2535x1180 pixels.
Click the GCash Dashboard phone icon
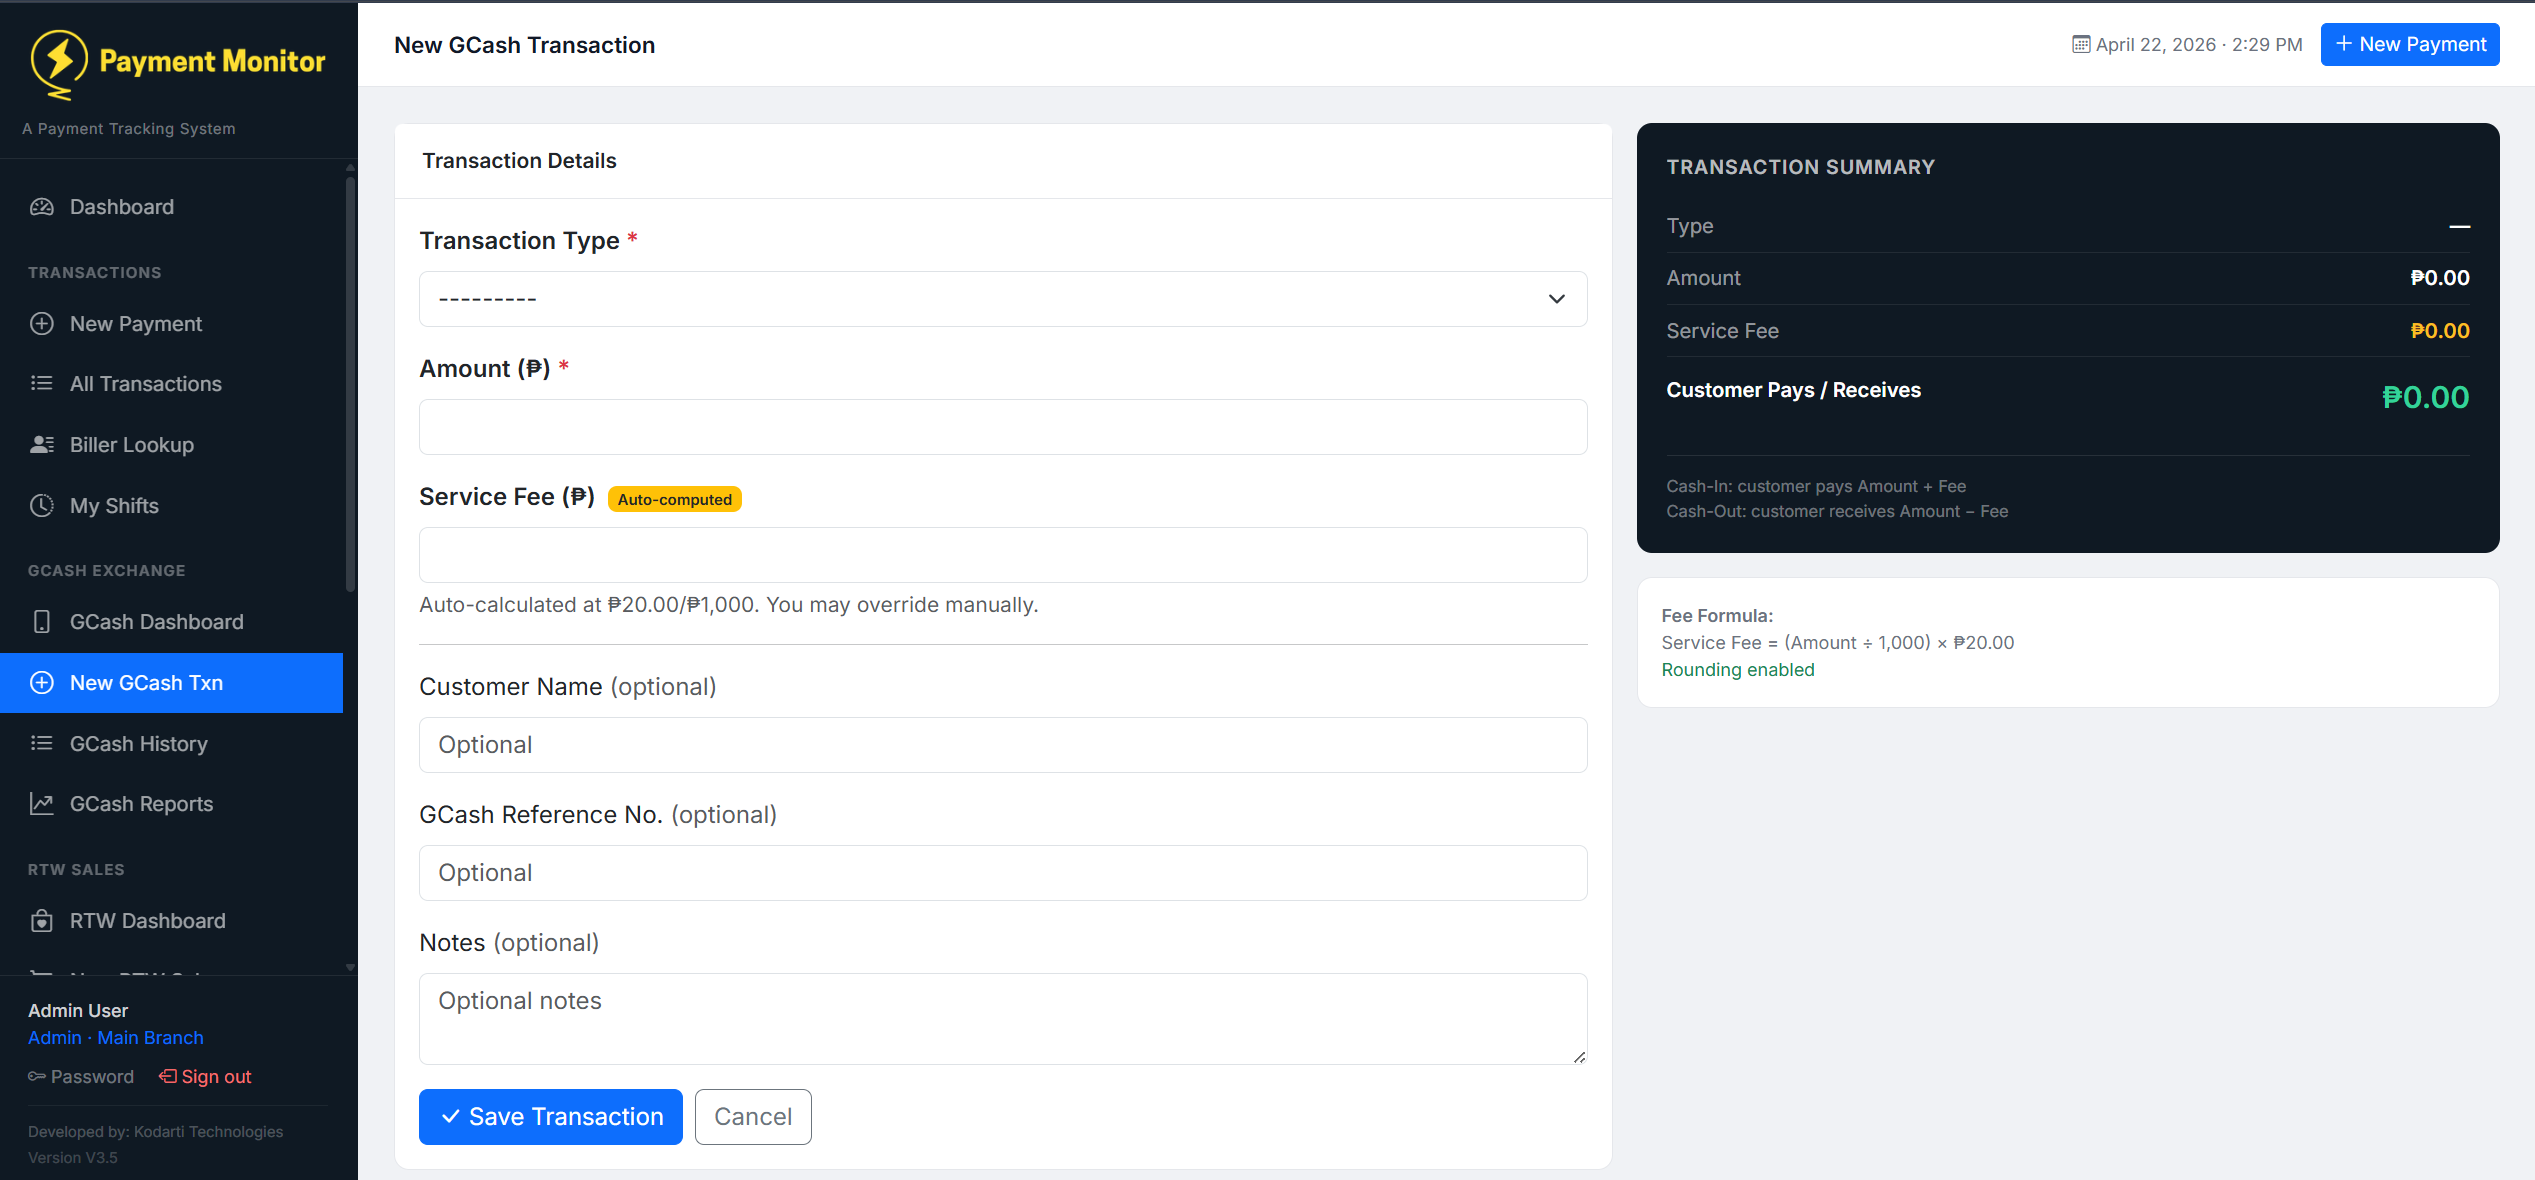(41, 622)
